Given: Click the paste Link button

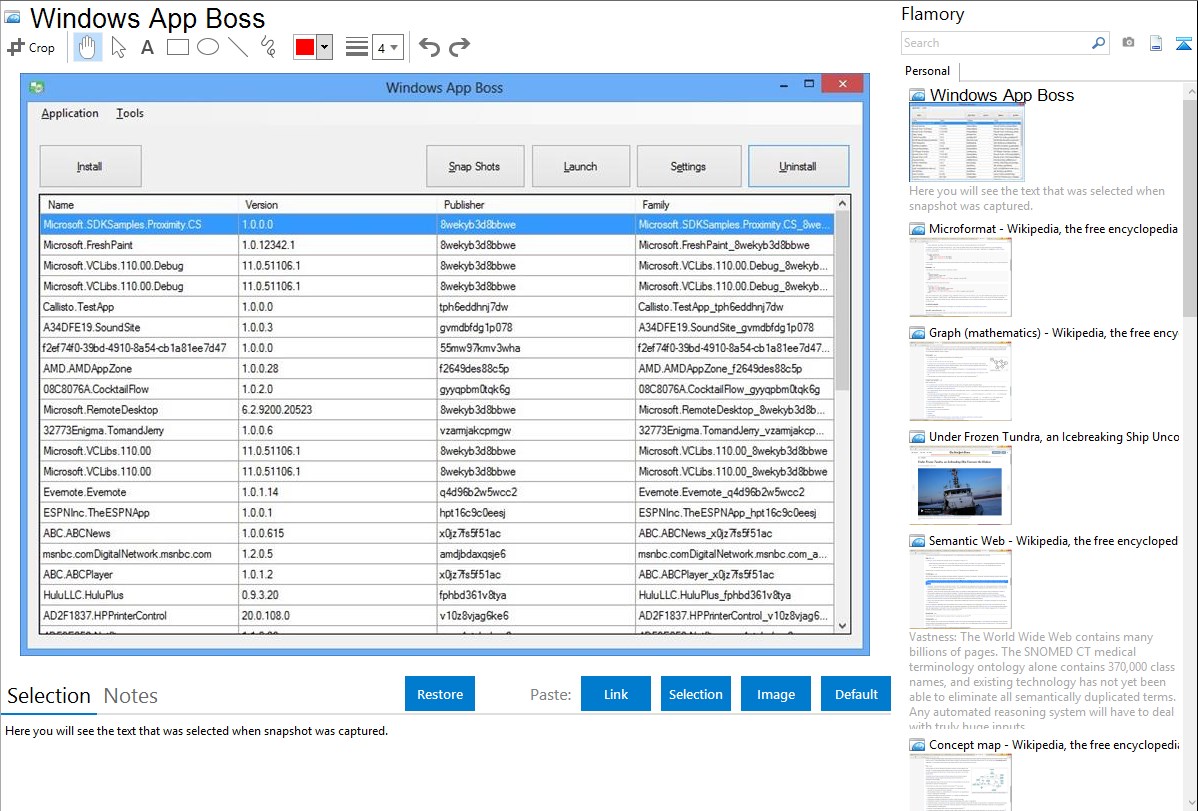Looking at the screenshot, I should click(616, 694).
